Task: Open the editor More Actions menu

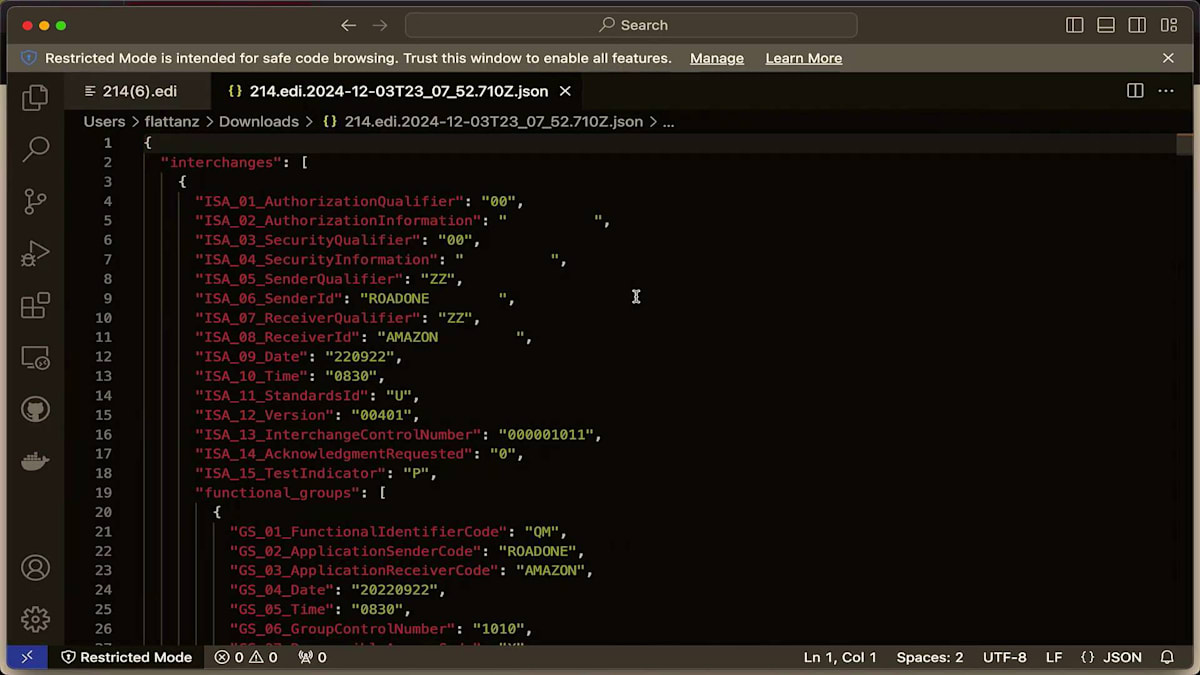Action: (x=1166, y=91)
